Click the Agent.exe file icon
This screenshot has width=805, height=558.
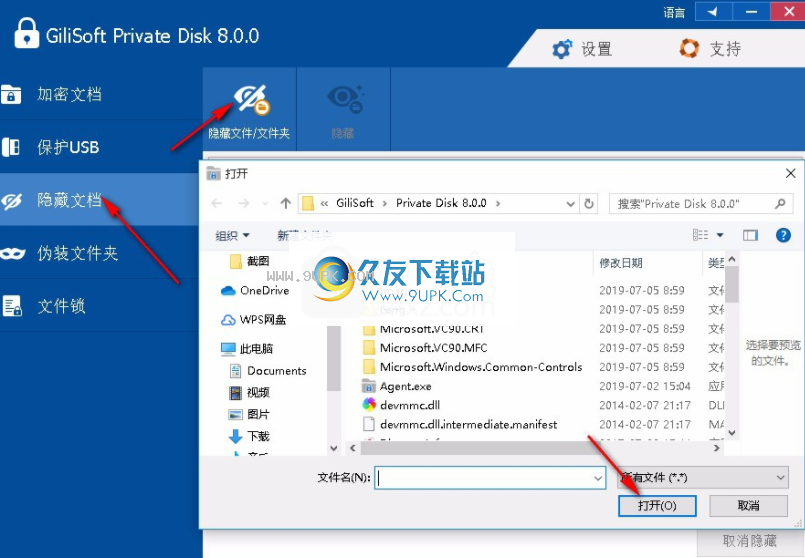click(x=369, y=386)
